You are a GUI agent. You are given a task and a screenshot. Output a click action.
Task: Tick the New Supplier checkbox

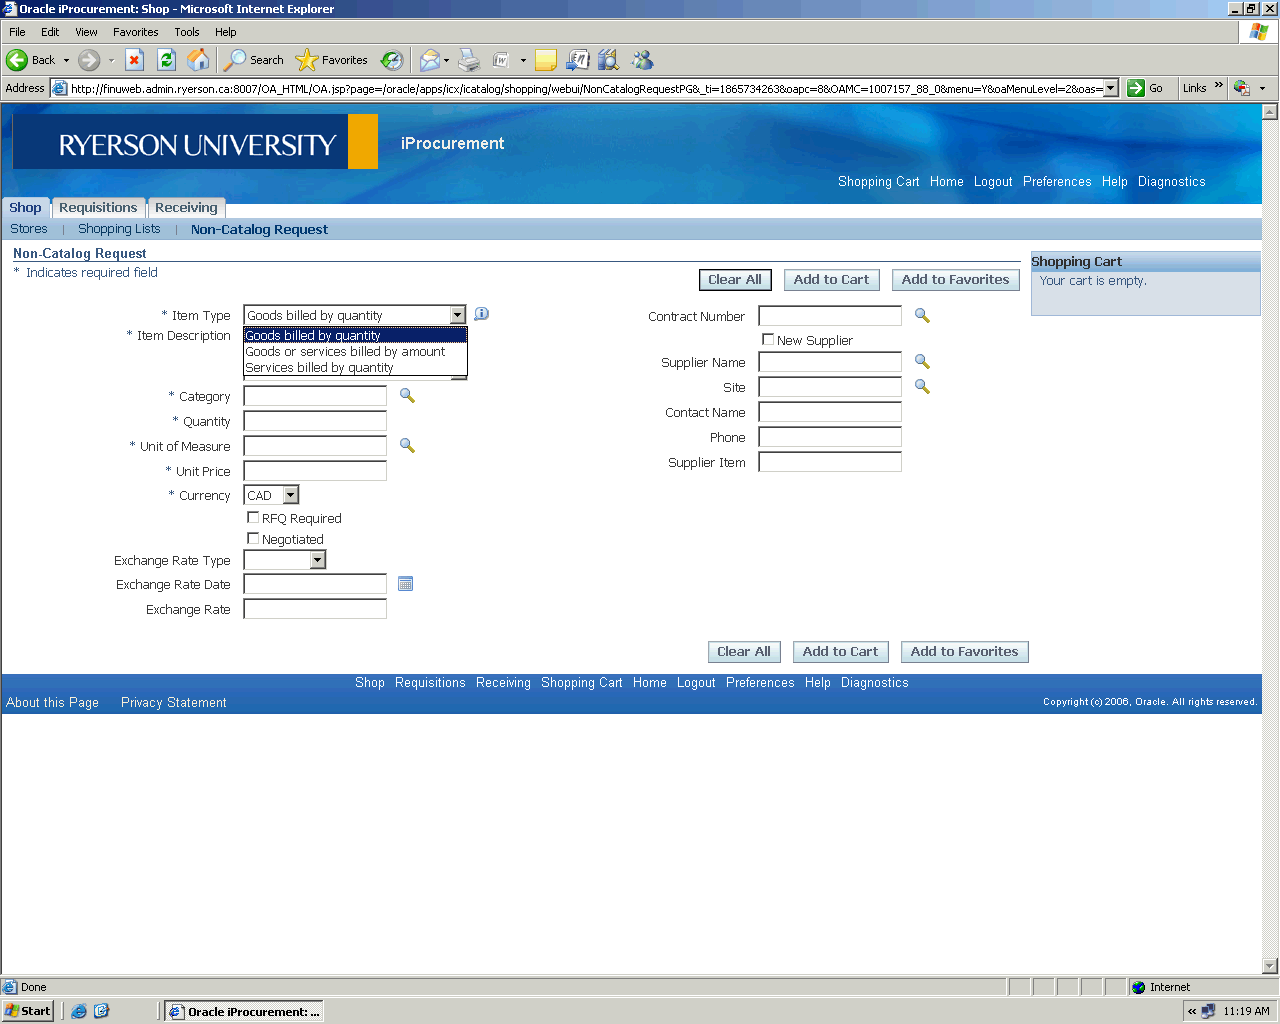pyautogui.click(x=768, y=340)
